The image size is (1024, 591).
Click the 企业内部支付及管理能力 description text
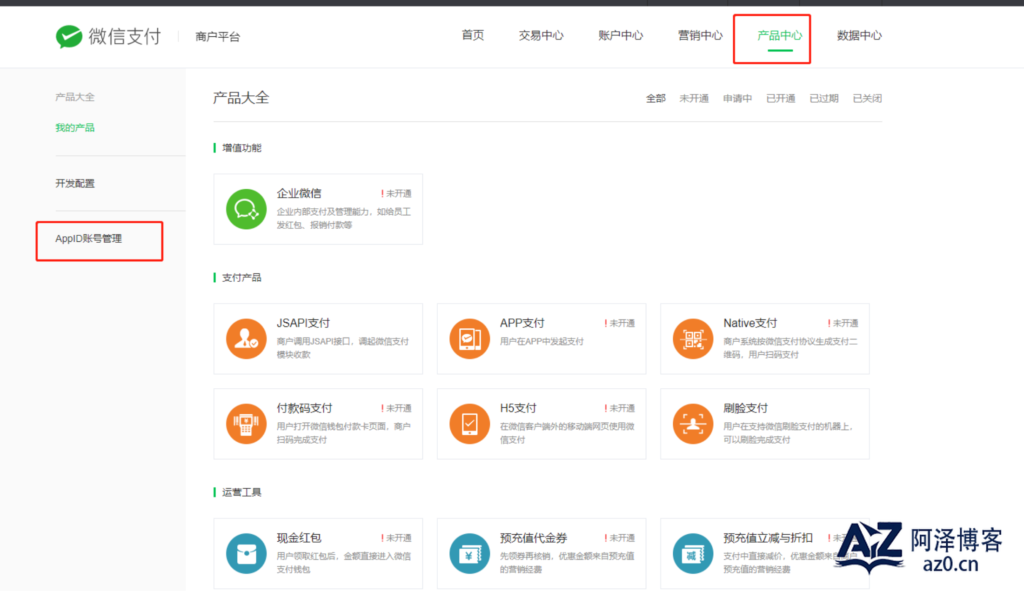coord(344,218)
